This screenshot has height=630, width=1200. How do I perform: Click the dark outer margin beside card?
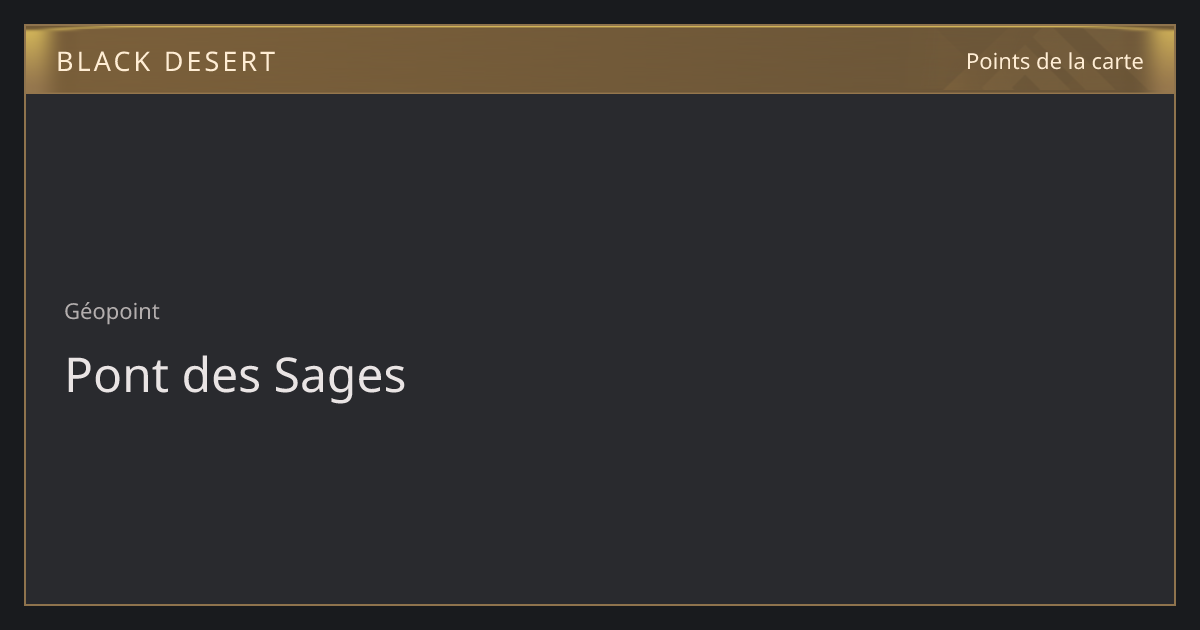(12, 315)
